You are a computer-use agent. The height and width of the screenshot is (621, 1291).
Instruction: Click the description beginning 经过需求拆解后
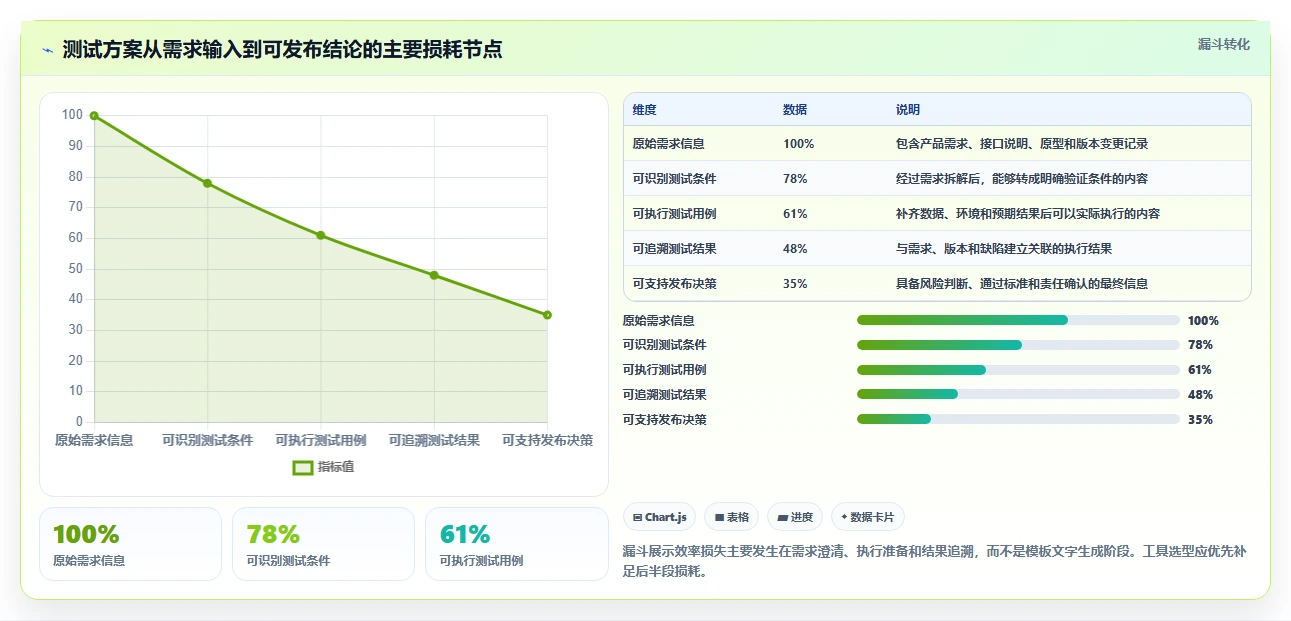click(x=1022, y=179)
